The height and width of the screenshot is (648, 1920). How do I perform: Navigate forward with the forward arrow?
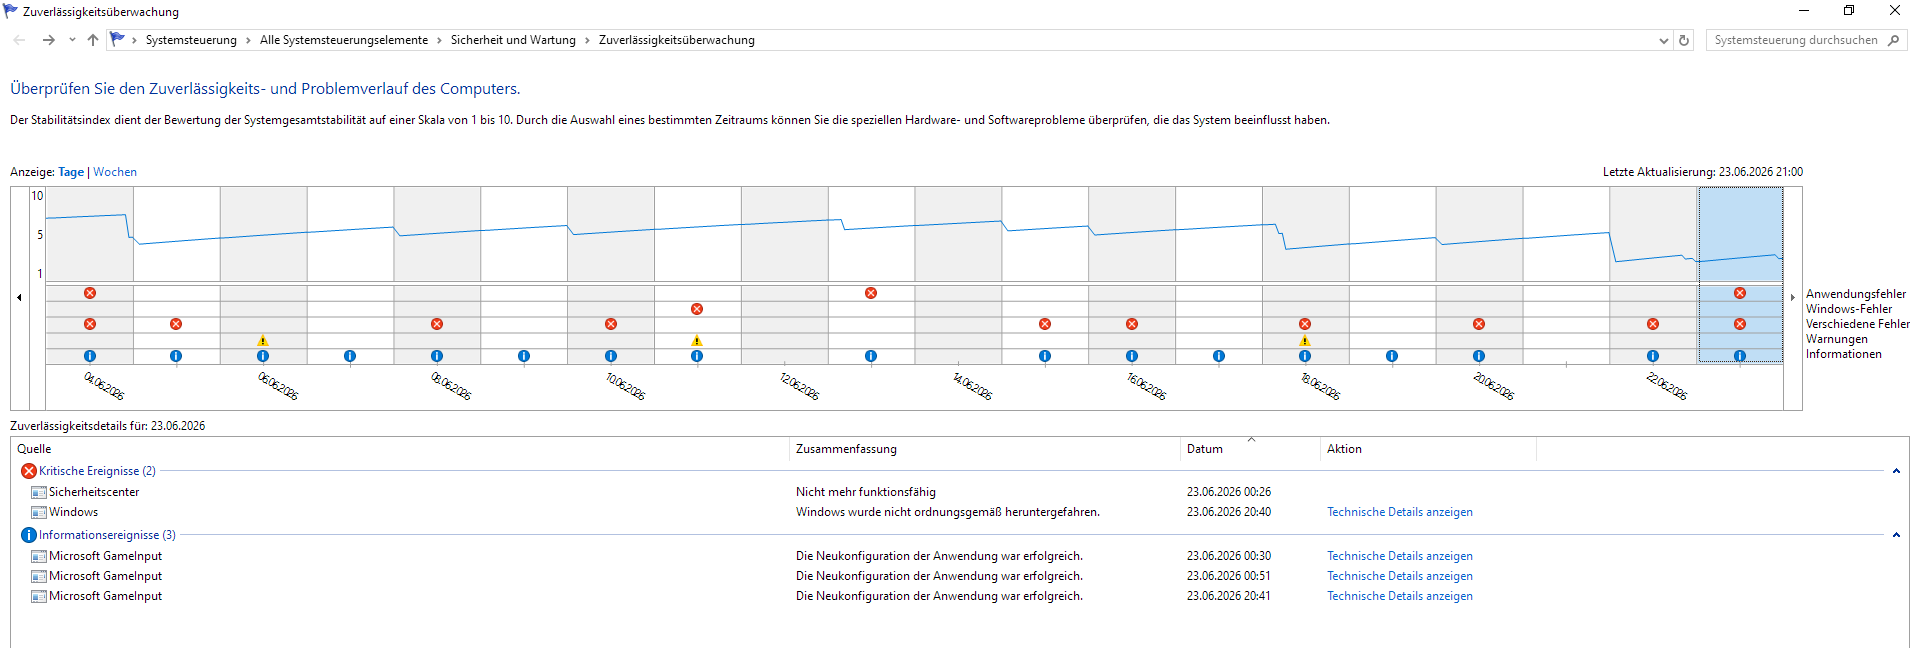[x=48, y=40]
